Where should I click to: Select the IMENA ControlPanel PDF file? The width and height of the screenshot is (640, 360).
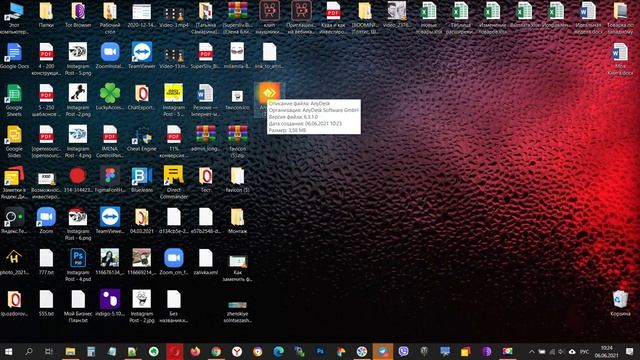110,135
